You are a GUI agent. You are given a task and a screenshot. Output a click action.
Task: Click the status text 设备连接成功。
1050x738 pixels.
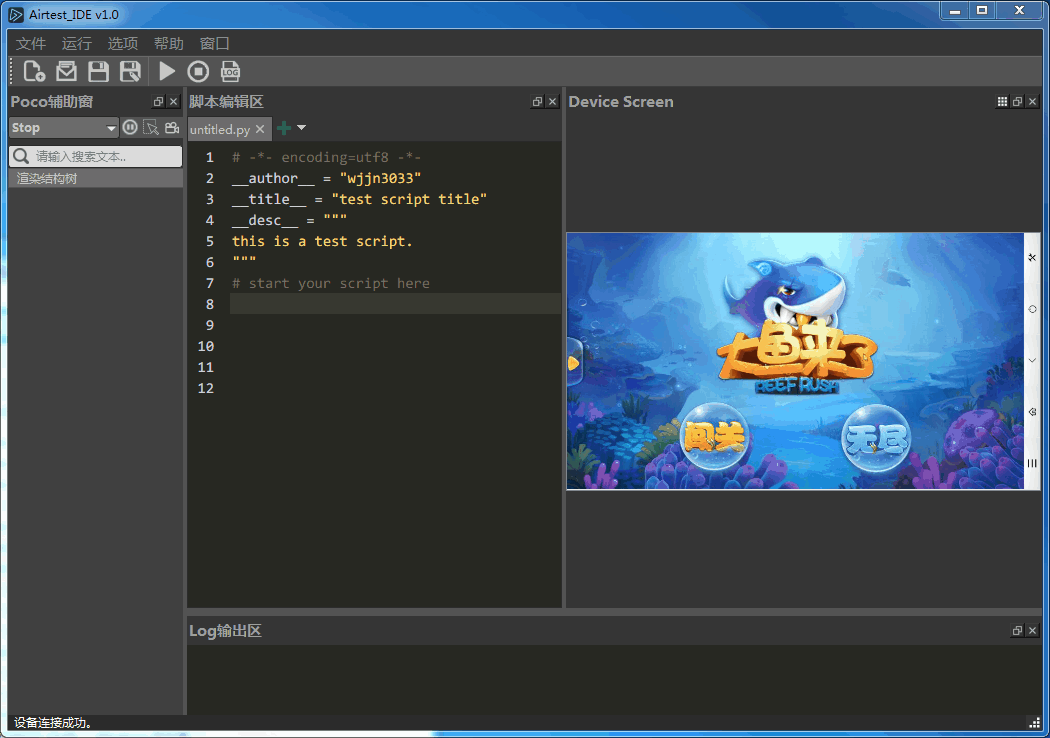point(53,723)
